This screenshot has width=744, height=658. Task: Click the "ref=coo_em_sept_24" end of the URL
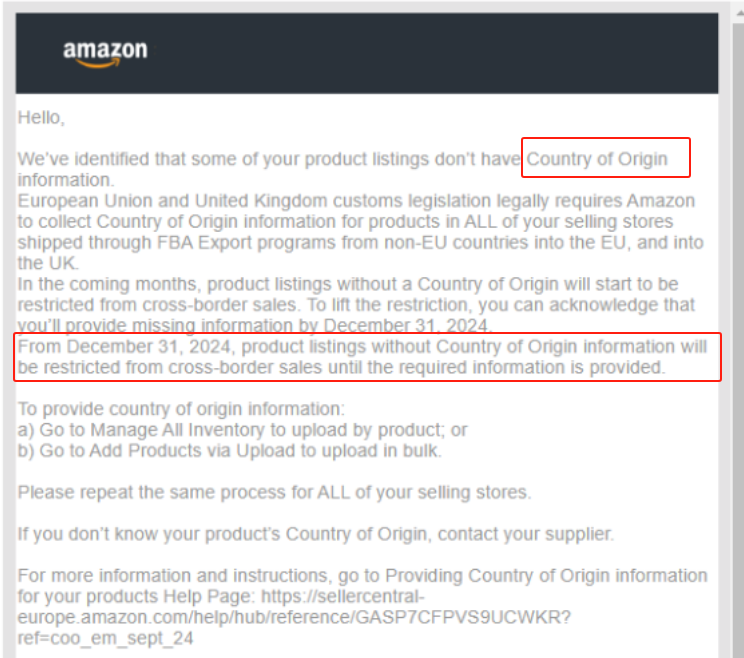click(x=105, y=637)
